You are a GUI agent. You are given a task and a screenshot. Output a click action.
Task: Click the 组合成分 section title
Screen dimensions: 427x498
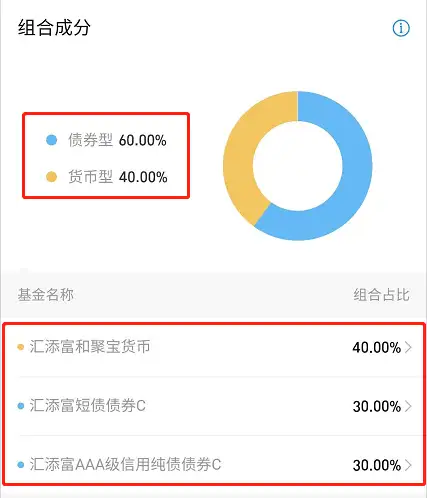point(54,27)
